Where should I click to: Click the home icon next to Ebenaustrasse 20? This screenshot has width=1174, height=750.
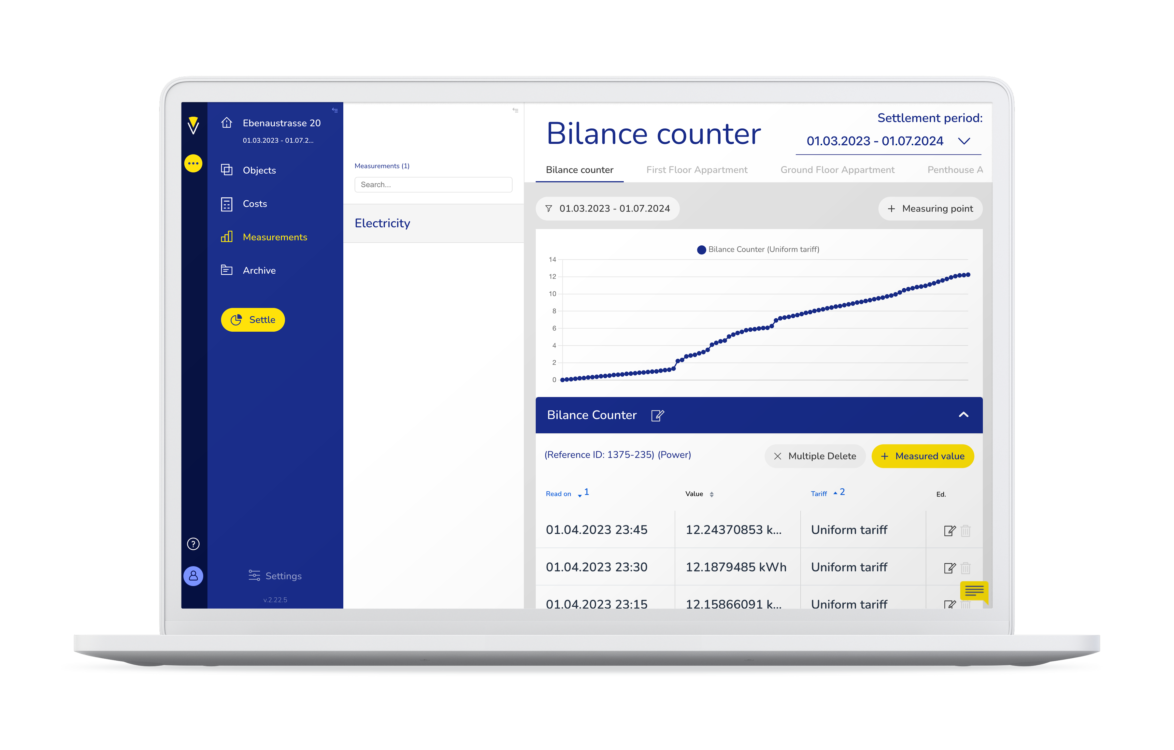(x=227, y=123)
